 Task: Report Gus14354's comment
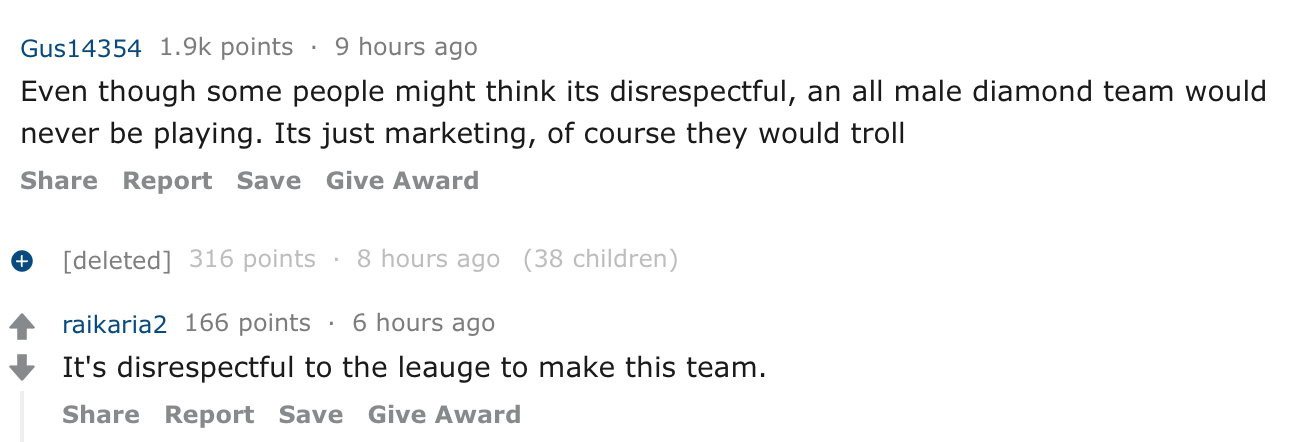click(167, 181)
